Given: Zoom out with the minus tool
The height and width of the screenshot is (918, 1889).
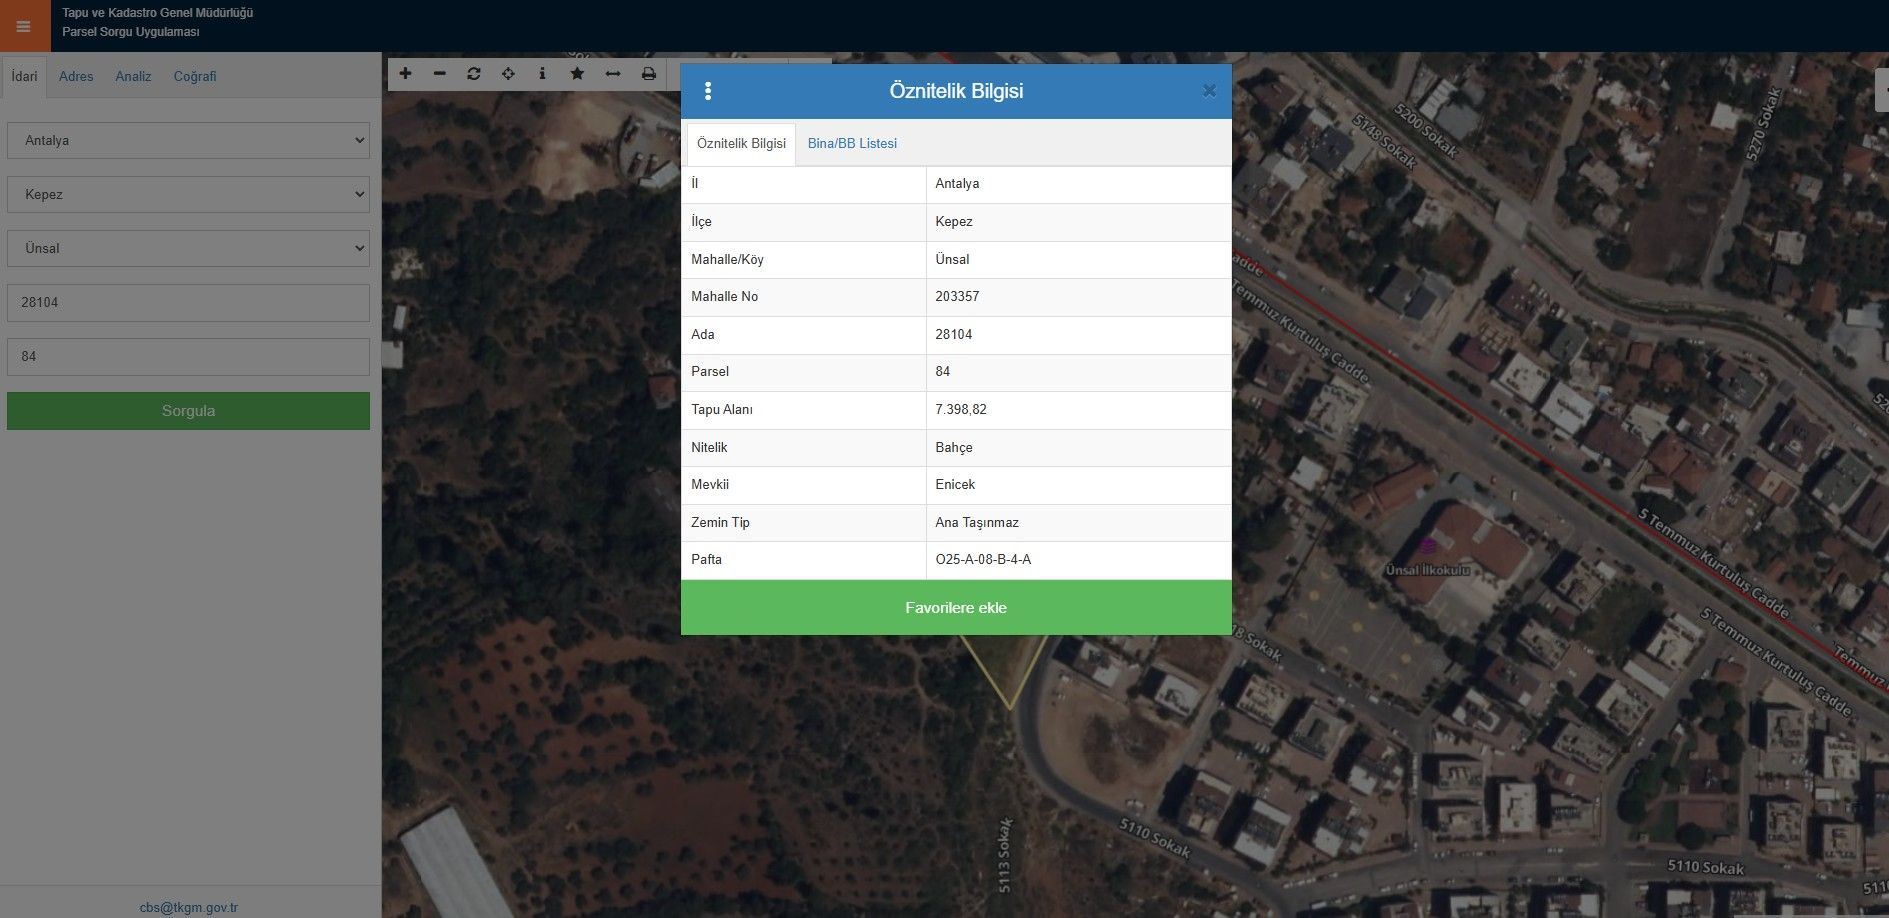Looking at the screenshot, I should tap(439, 74).
